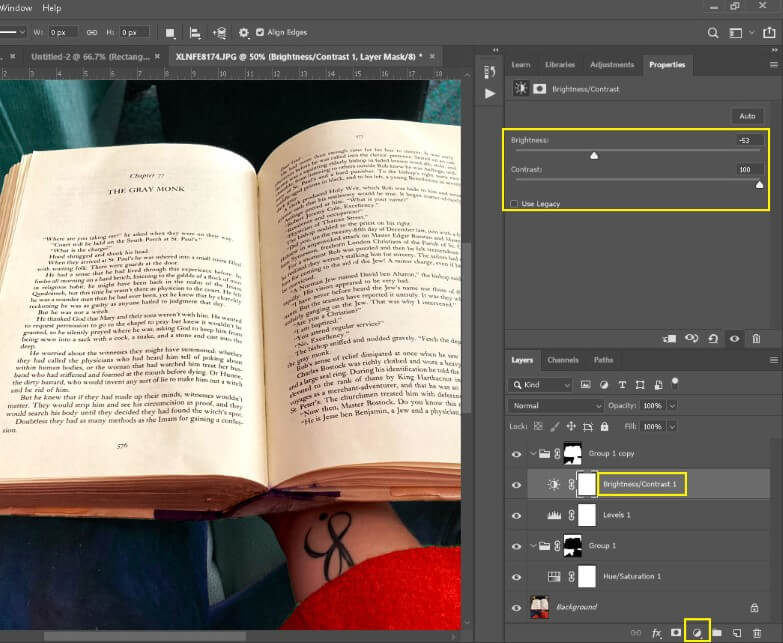Open the Actions panel play icon
The width and height of the screenshot is (783, 643).
click(490, 94)
